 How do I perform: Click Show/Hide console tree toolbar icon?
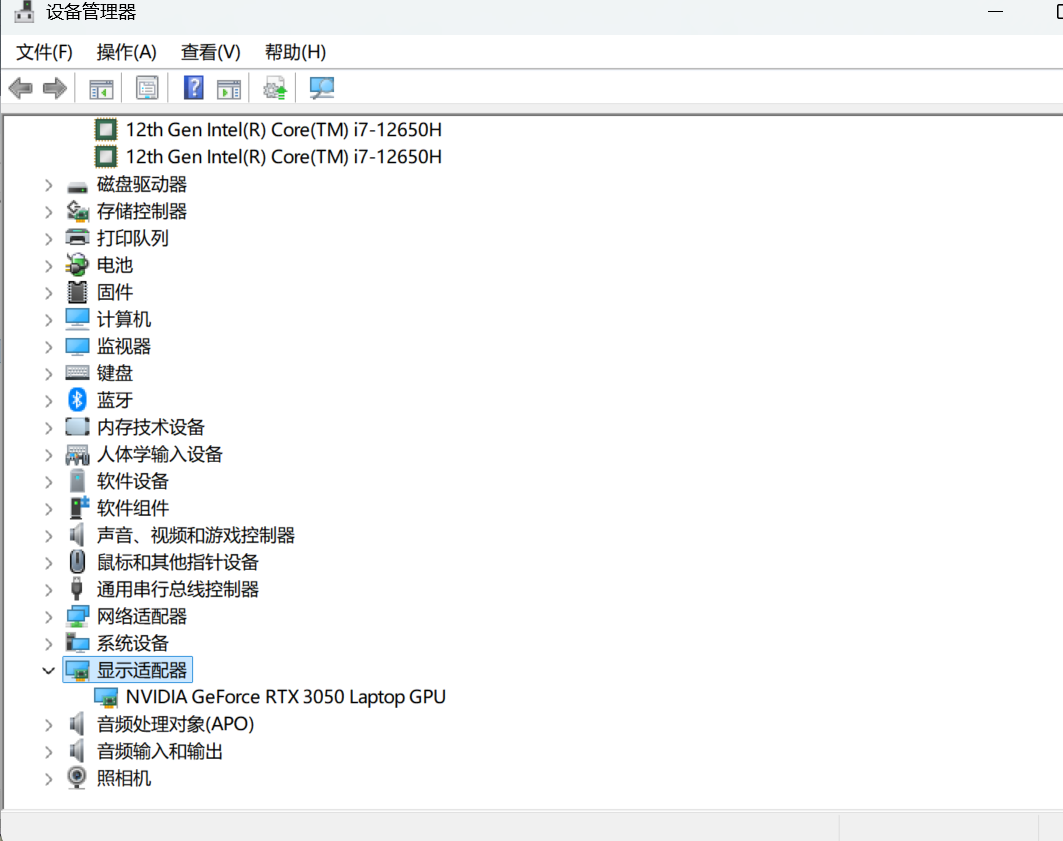(x=101, y=88)
